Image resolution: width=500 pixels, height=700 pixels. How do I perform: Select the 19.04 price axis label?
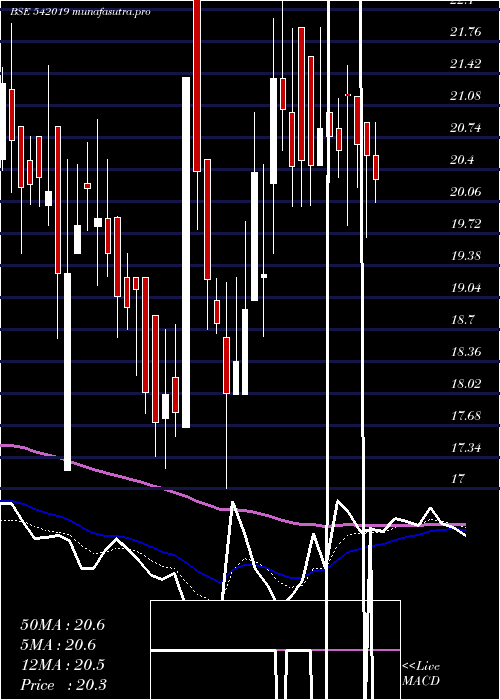point(466,288)
